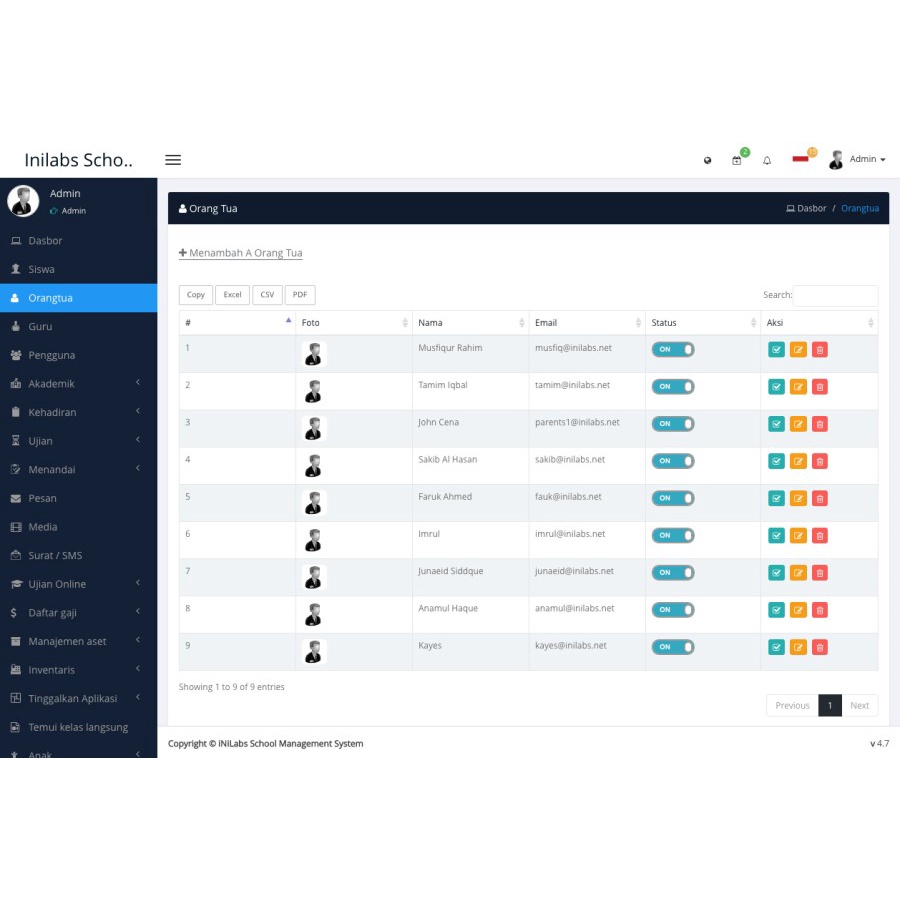This screenshot has width=900, height=900.
Task: Open the calendar icon with green badge
Action: [737, 160]
